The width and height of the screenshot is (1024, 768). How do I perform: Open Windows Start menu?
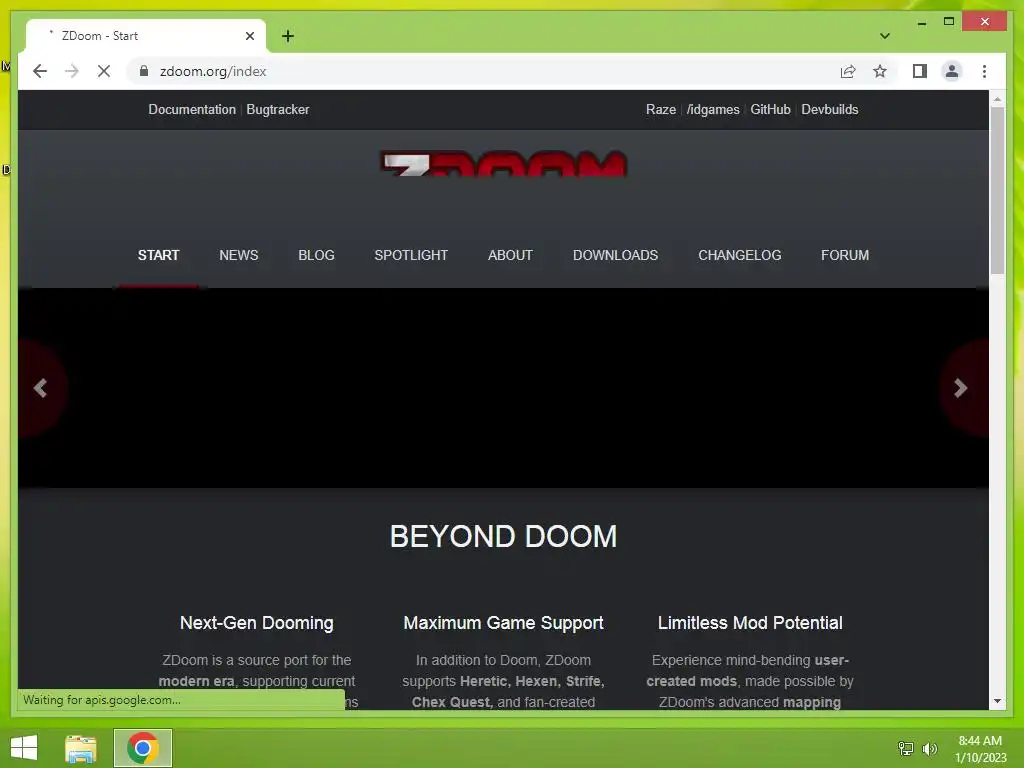[24, 748]
